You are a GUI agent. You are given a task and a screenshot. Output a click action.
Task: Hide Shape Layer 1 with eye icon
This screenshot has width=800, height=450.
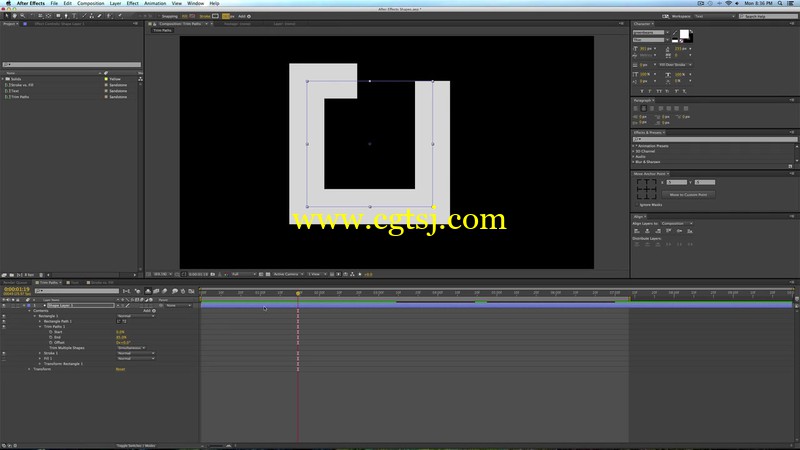coord(4,305)
